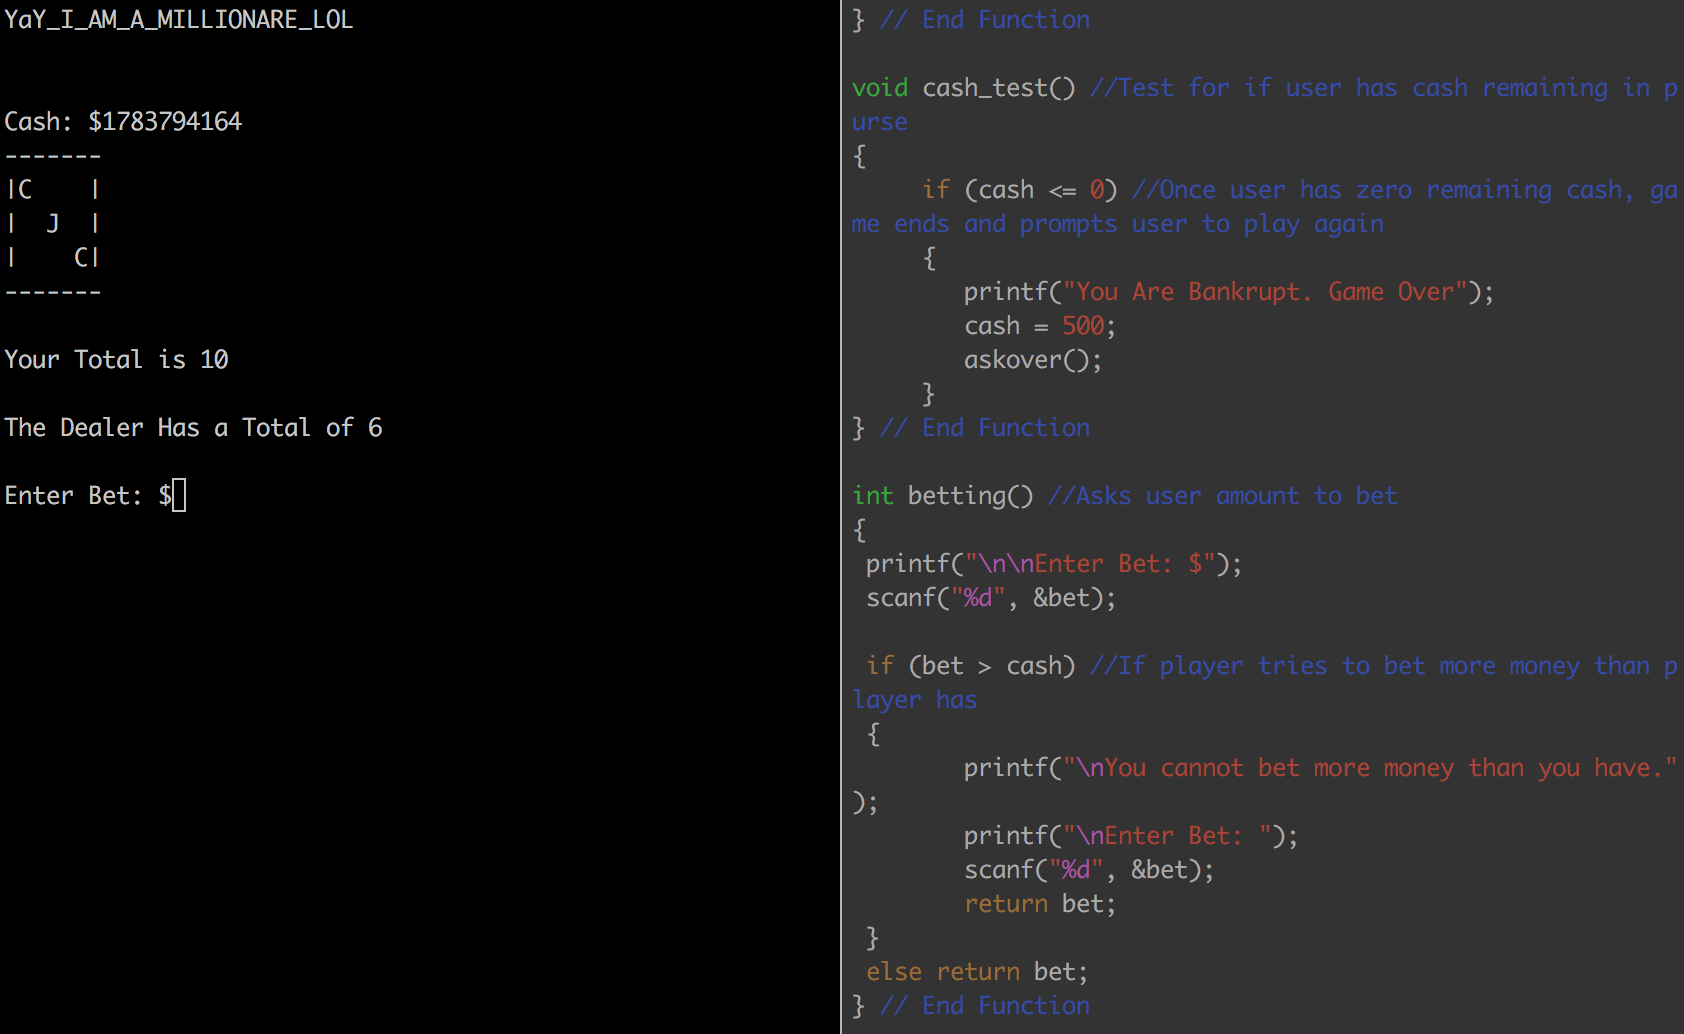Click 'if (bet > cash)' condition

(x=971, y=666)
